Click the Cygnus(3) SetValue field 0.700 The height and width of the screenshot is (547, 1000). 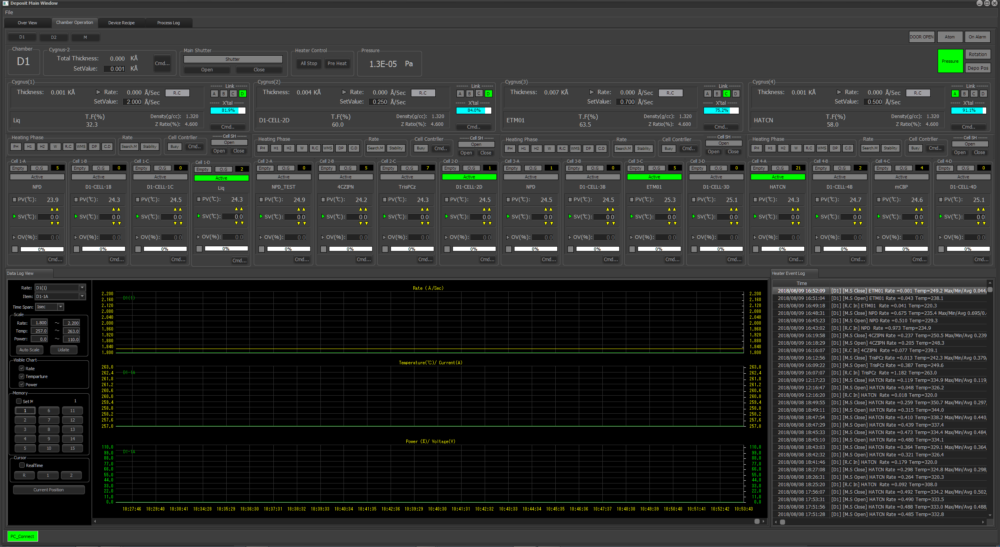[x=627, y=102]
